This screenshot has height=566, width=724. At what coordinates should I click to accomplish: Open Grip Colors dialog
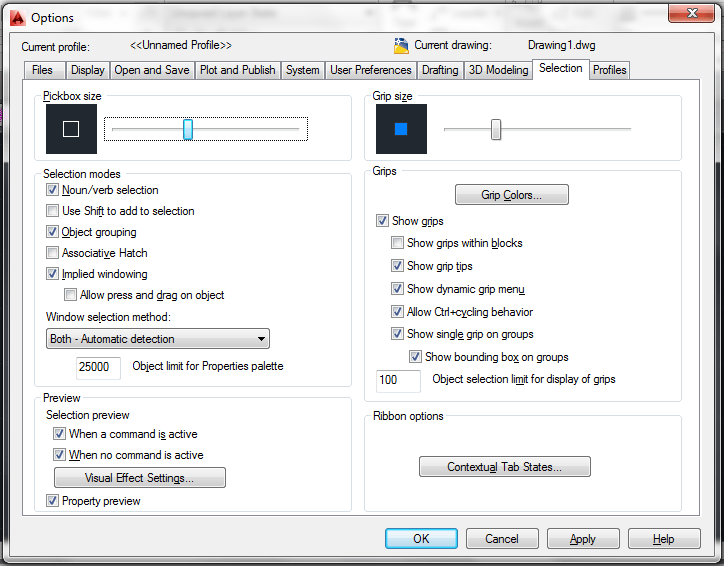(x=512, y=195)
